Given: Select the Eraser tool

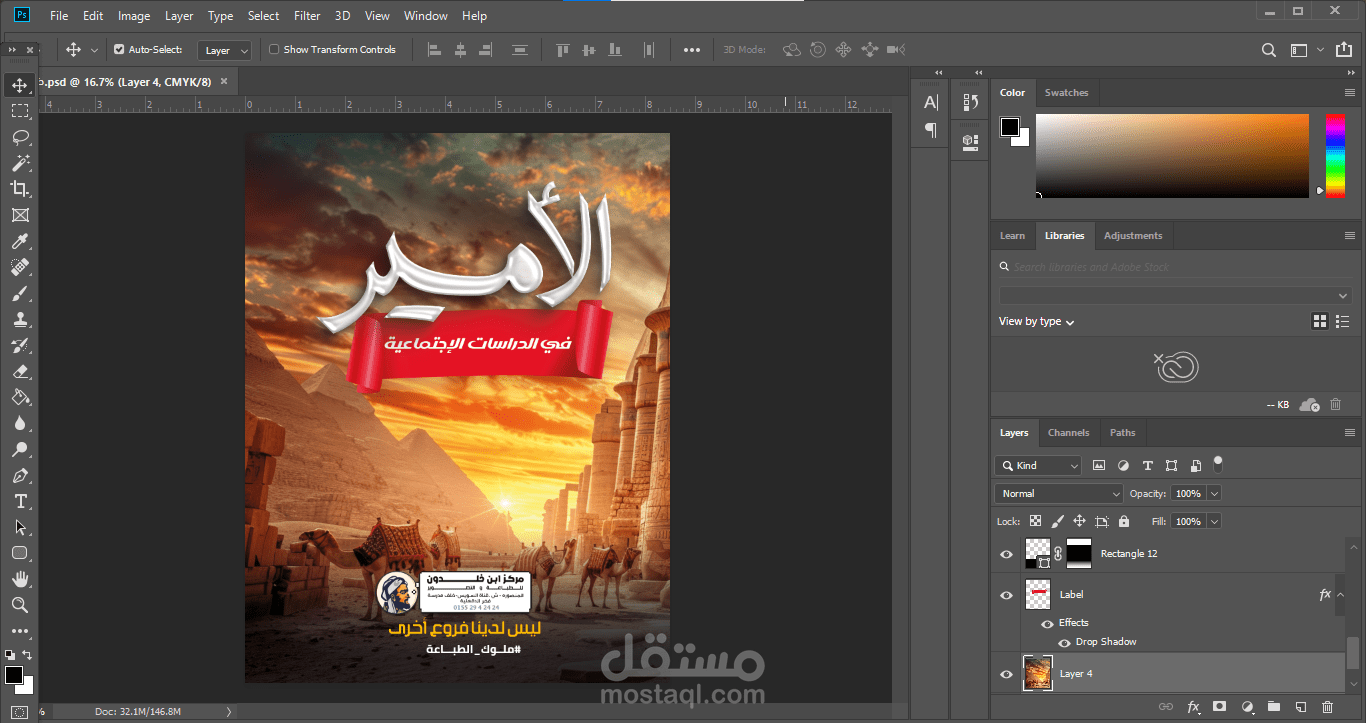Looking at the screenshot, I should click(20, 372).
